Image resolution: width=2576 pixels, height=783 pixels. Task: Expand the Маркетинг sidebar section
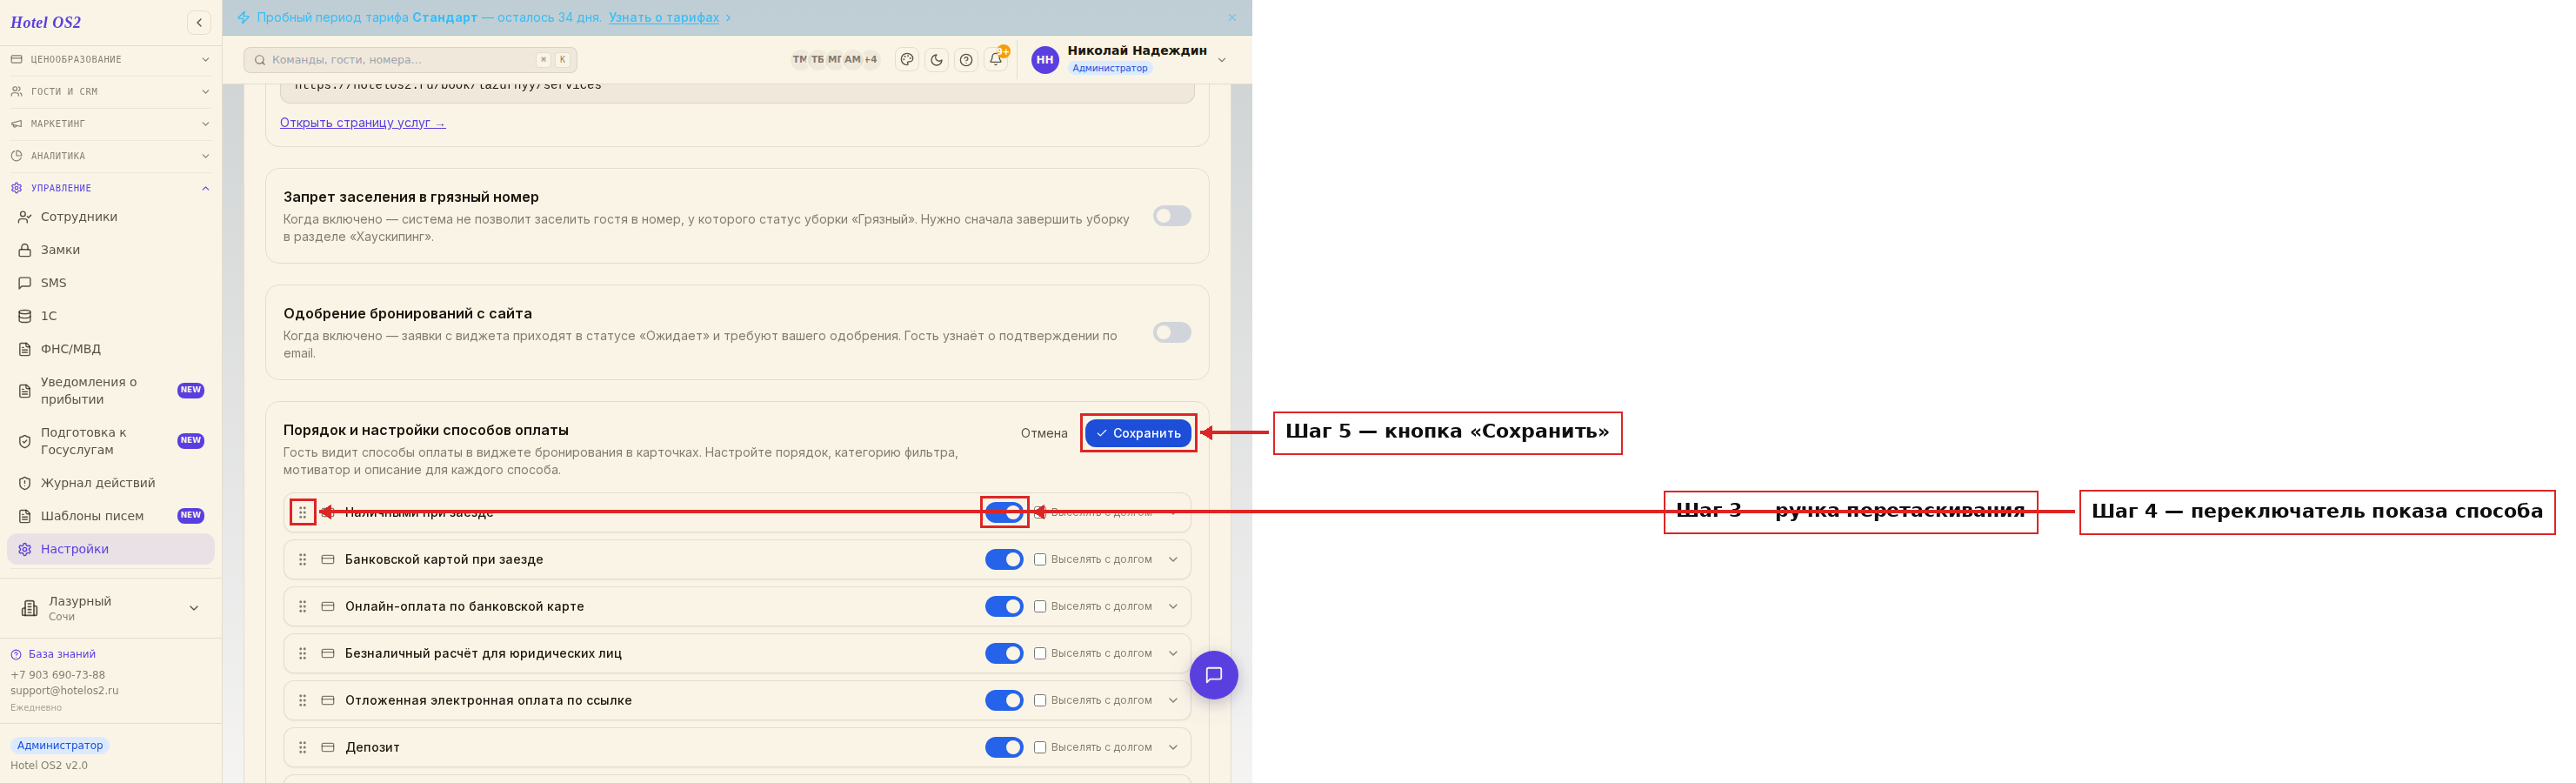(x=110, y=124)
